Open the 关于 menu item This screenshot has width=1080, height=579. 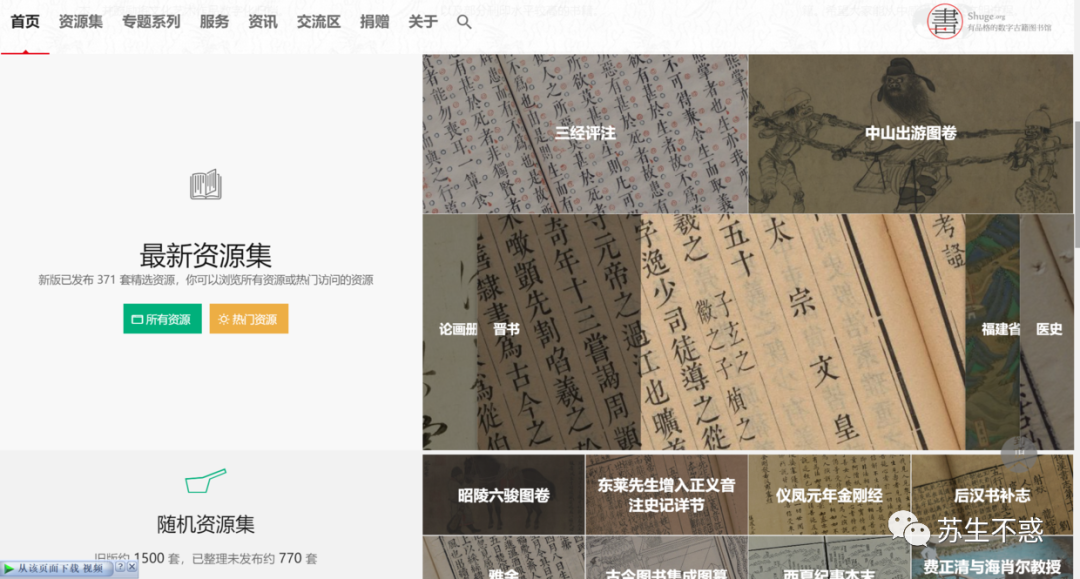click(423, 22)
